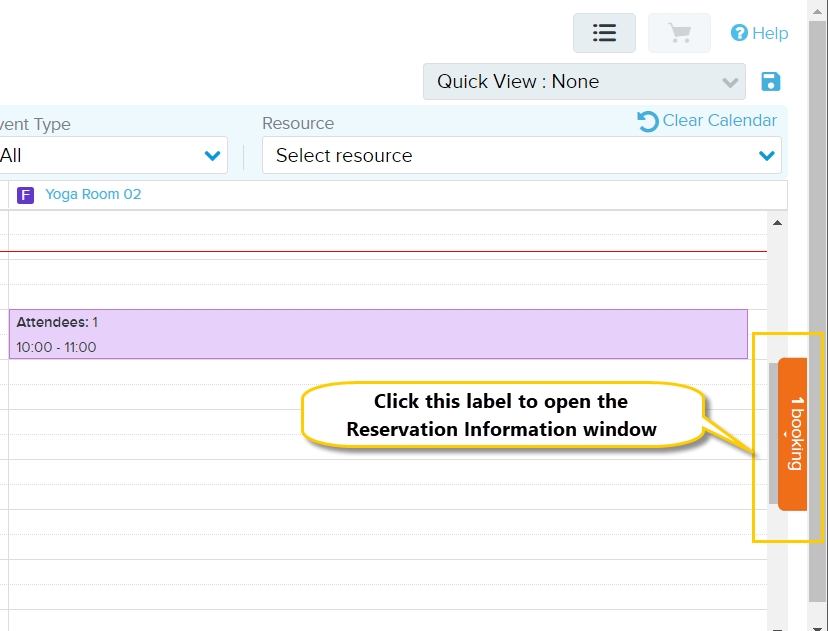This screenshot has height=631, width=828.
Task: Click the list view icon button
Action: tap(604, 33)
